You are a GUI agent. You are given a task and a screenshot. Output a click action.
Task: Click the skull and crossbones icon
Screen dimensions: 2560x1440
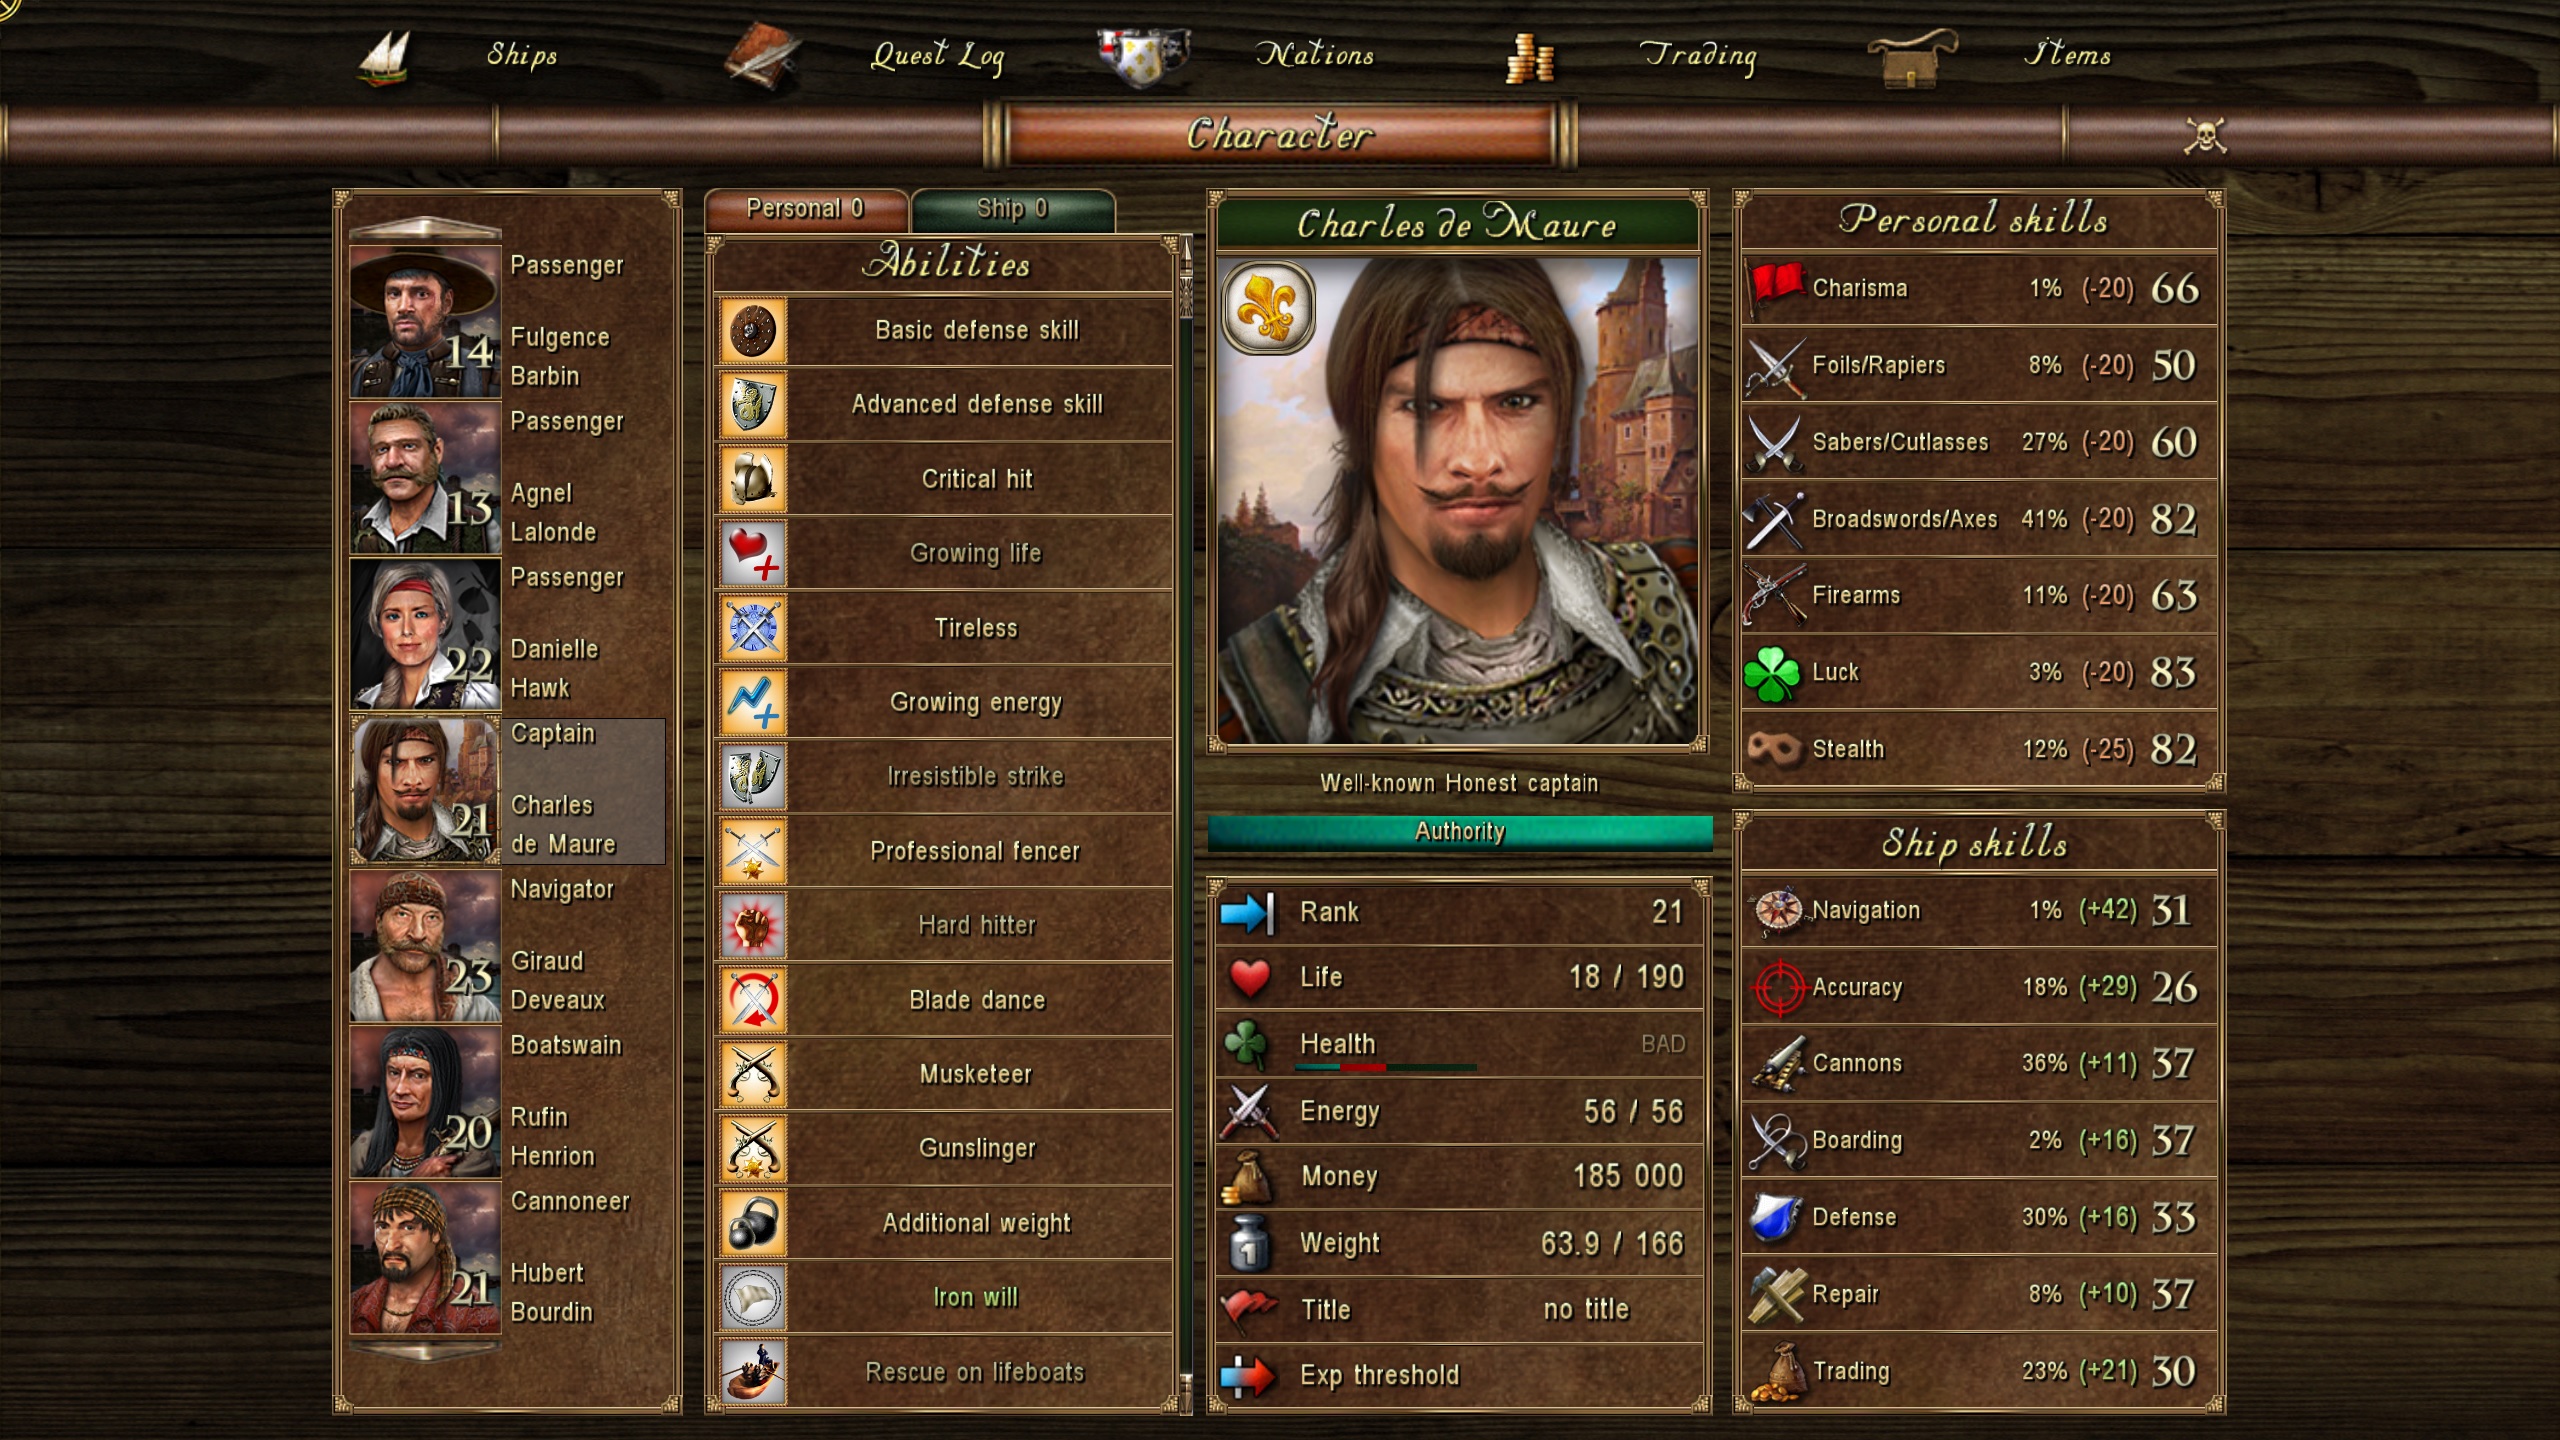2204,135
